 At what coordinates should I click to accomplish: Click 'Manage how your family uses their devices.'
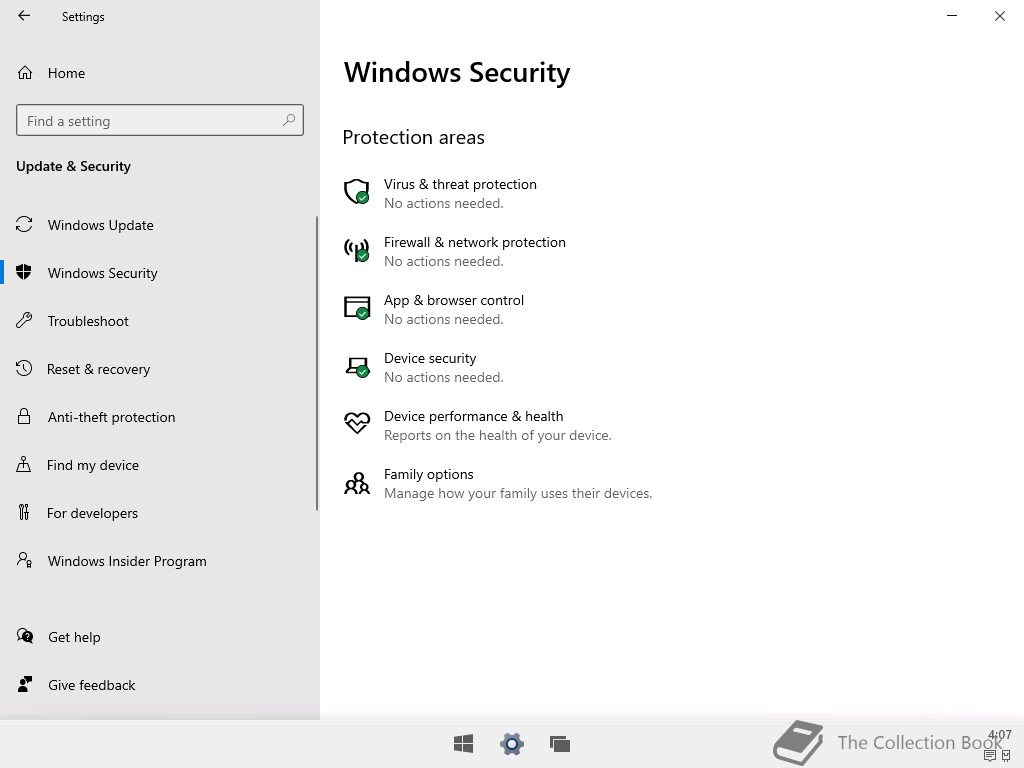[x=518, y=494]
